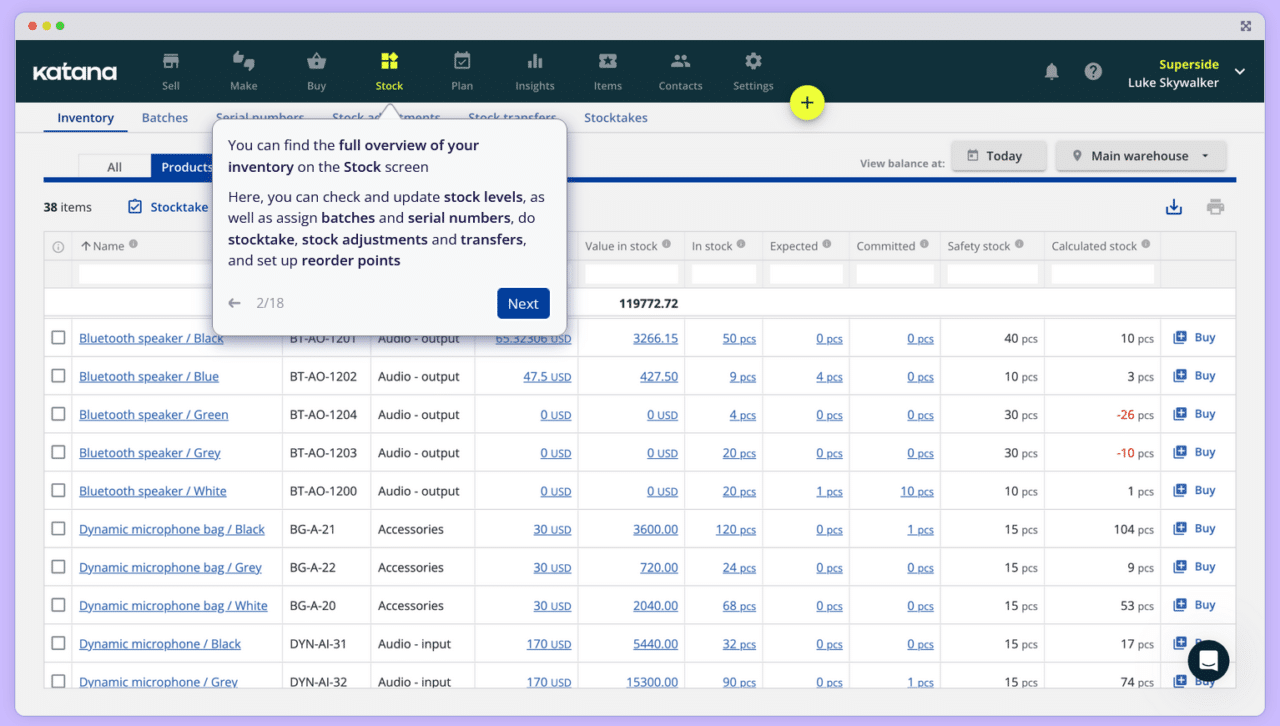Open the Sell module icon
The image size is (1280, 726).
[170, 62]
